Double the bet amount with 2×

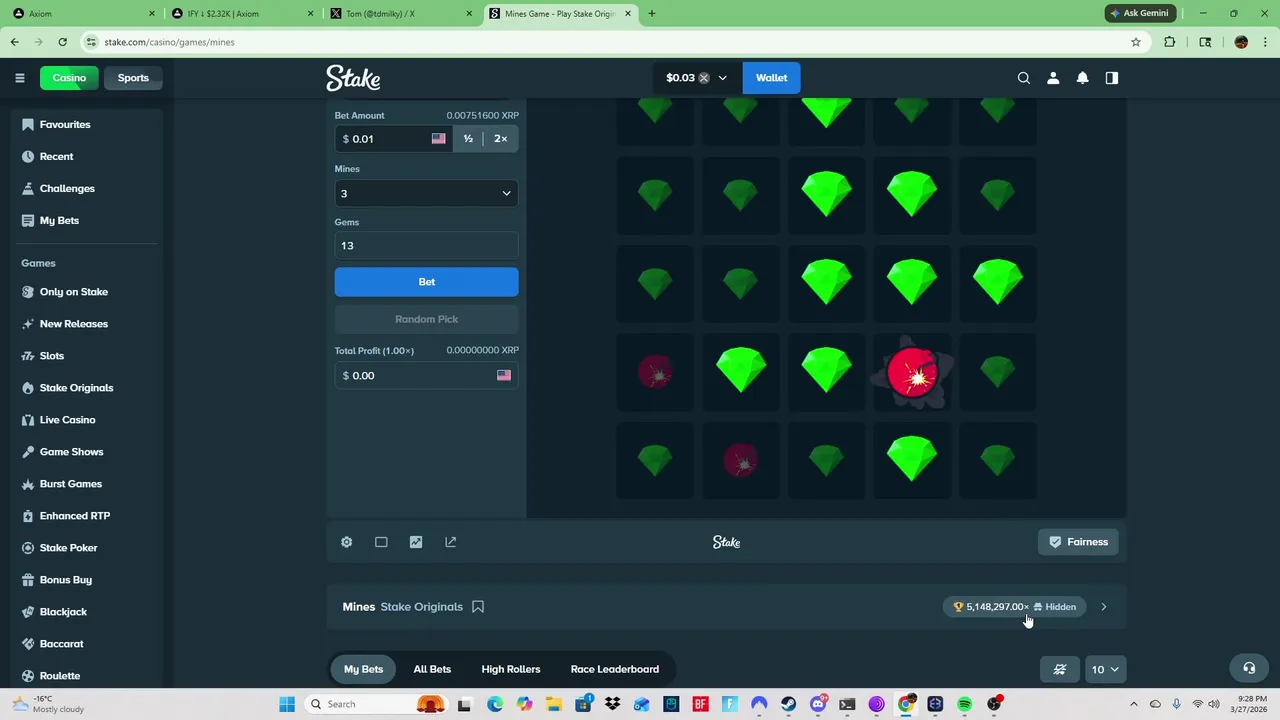coord(500,139)
